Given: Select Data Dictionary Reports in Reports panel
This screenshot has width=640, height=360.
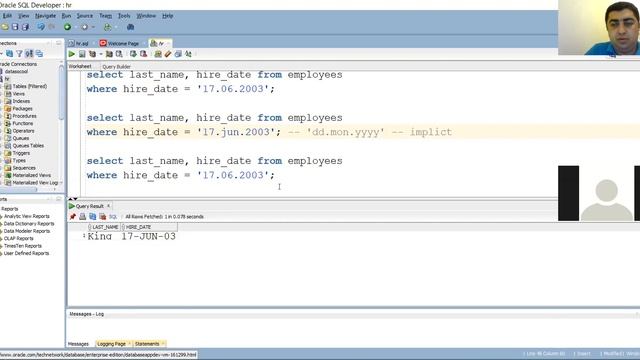Looking at the screenshot, I should pyautogui.click(x=29, y=224).
